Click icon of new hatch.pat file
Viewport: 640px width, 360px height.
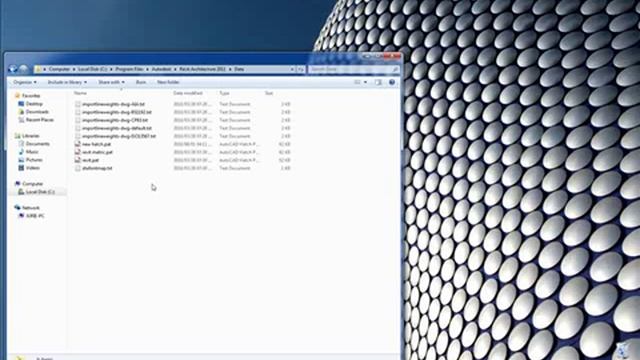(x=78, y=144)
